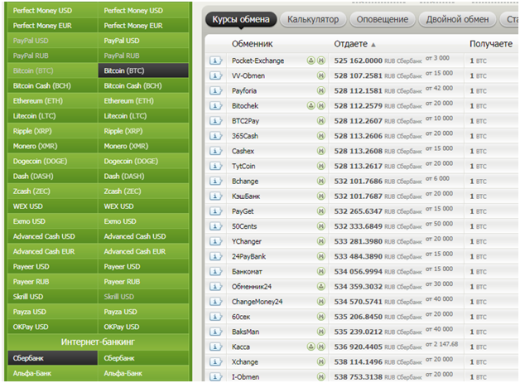520x383 pixels.
Task: Click the Получаете column header
Action: click(491, 44)
